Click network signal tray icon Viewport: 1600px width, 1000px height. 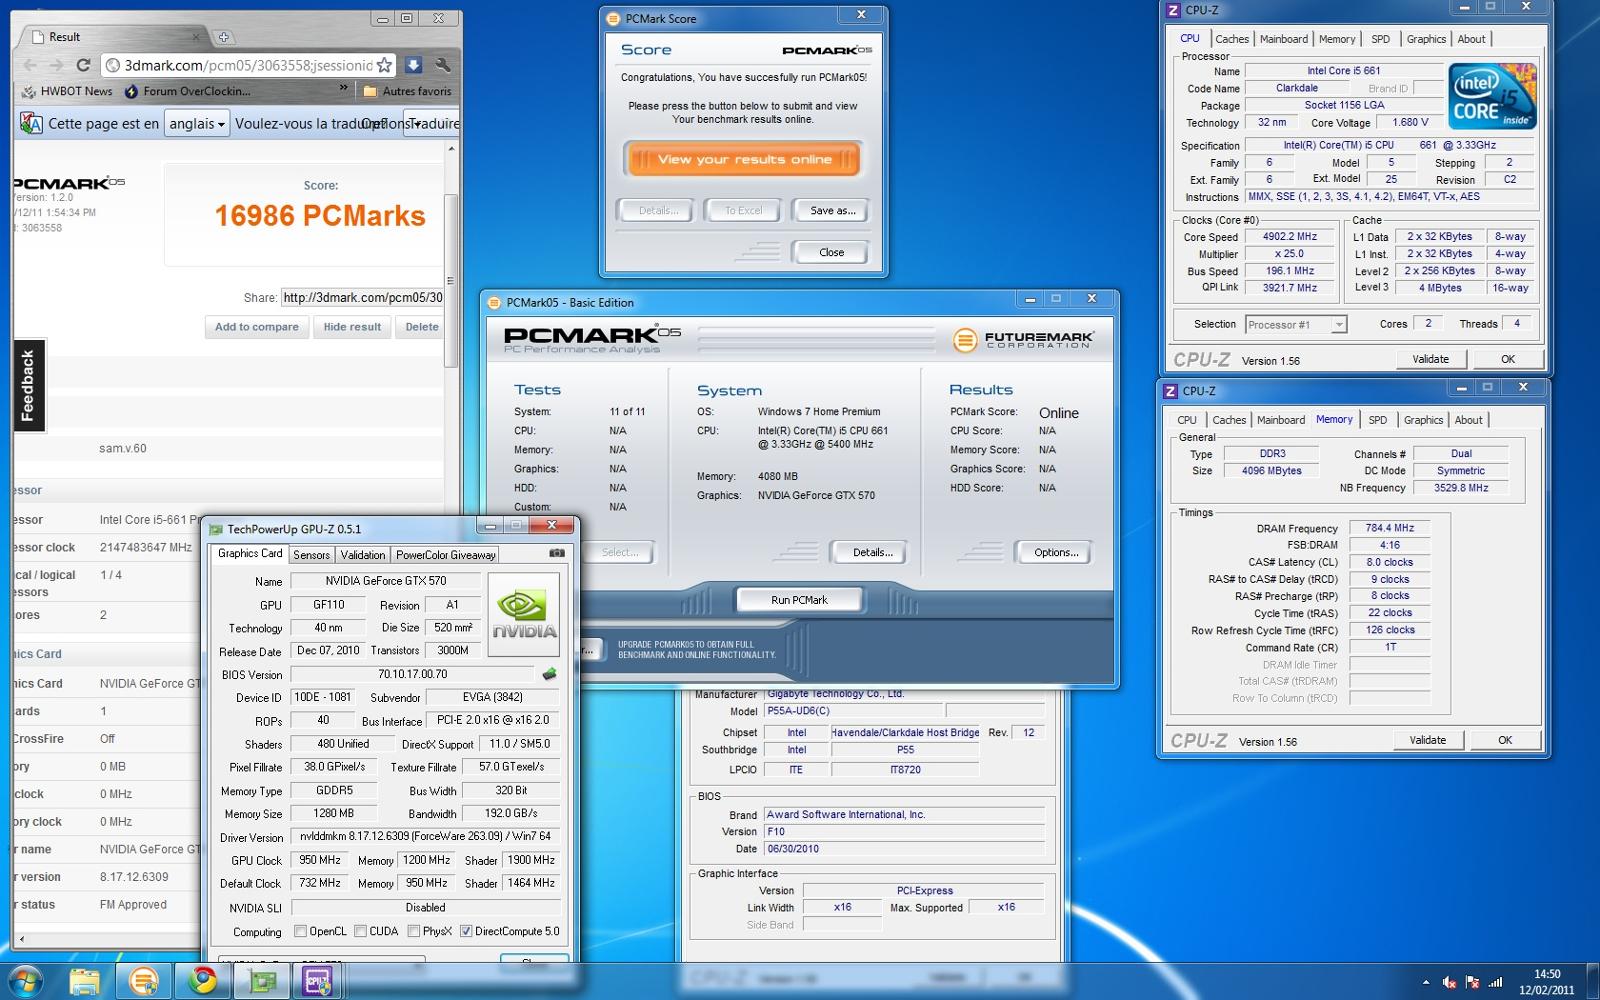pyautogui.click(x=1494, y=982)
